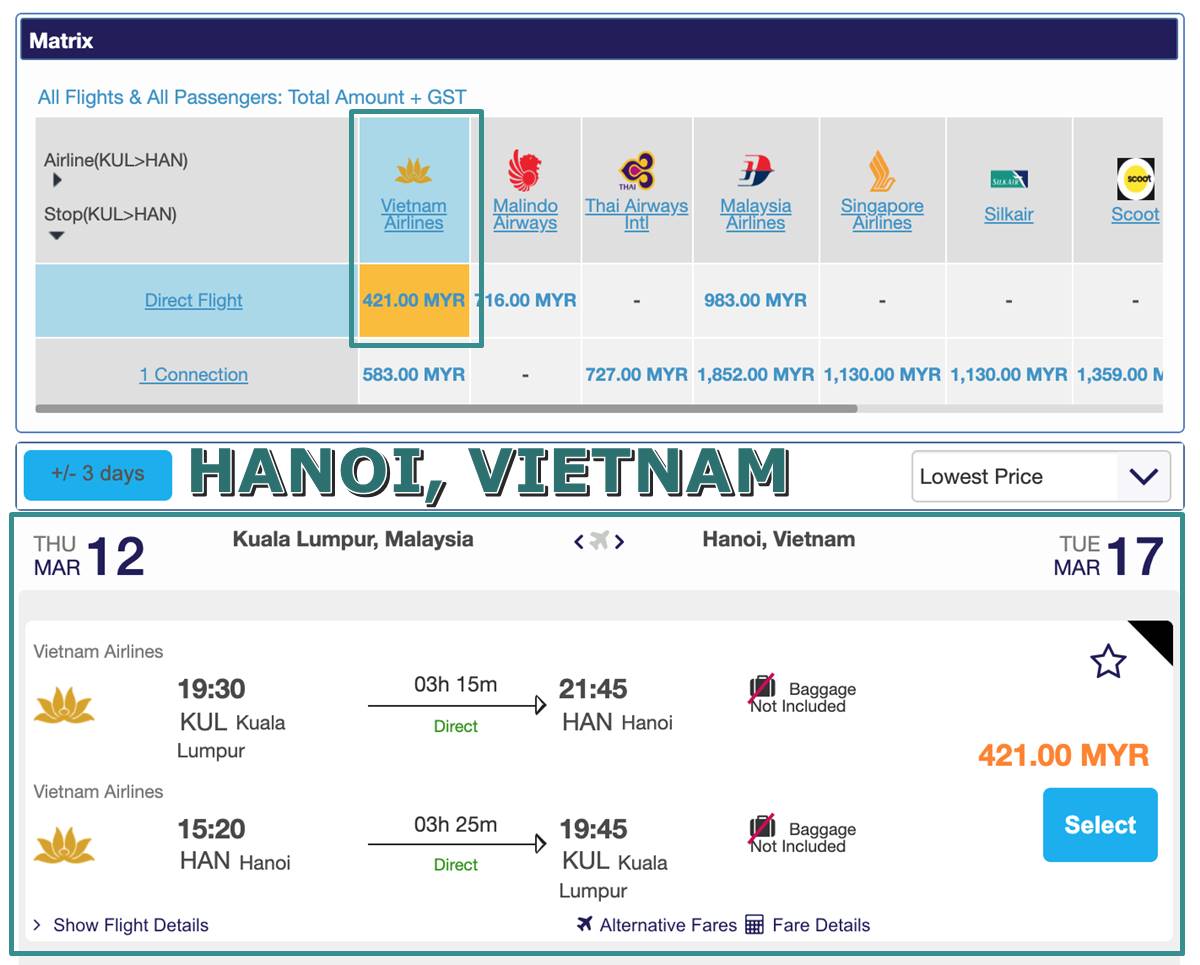This screenshot has height=965, width=1200.
Task: Select the 983.00 MYR Malaysia Airlines direct fare
Action: [755, 300]
